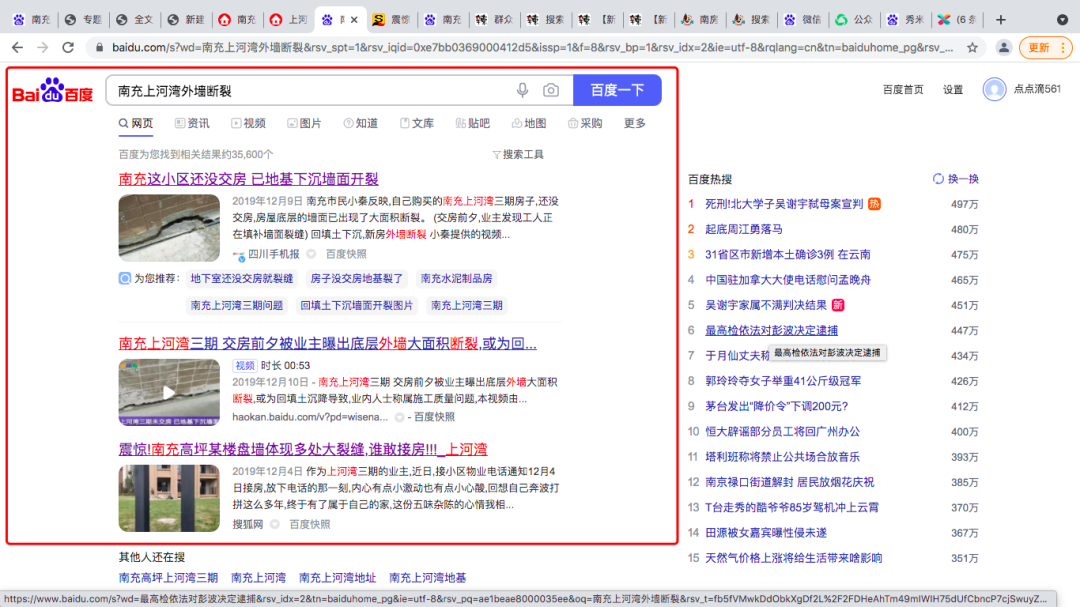Open result 震惊!南充高坪某楼盘墙体现多处大裂缝

coord(303,449)
